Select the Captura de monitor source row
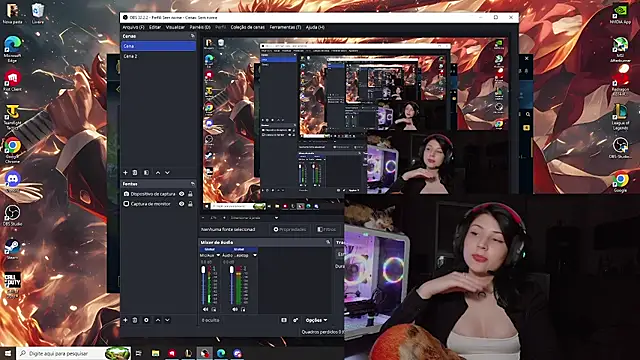 click(x=158, y=204)
